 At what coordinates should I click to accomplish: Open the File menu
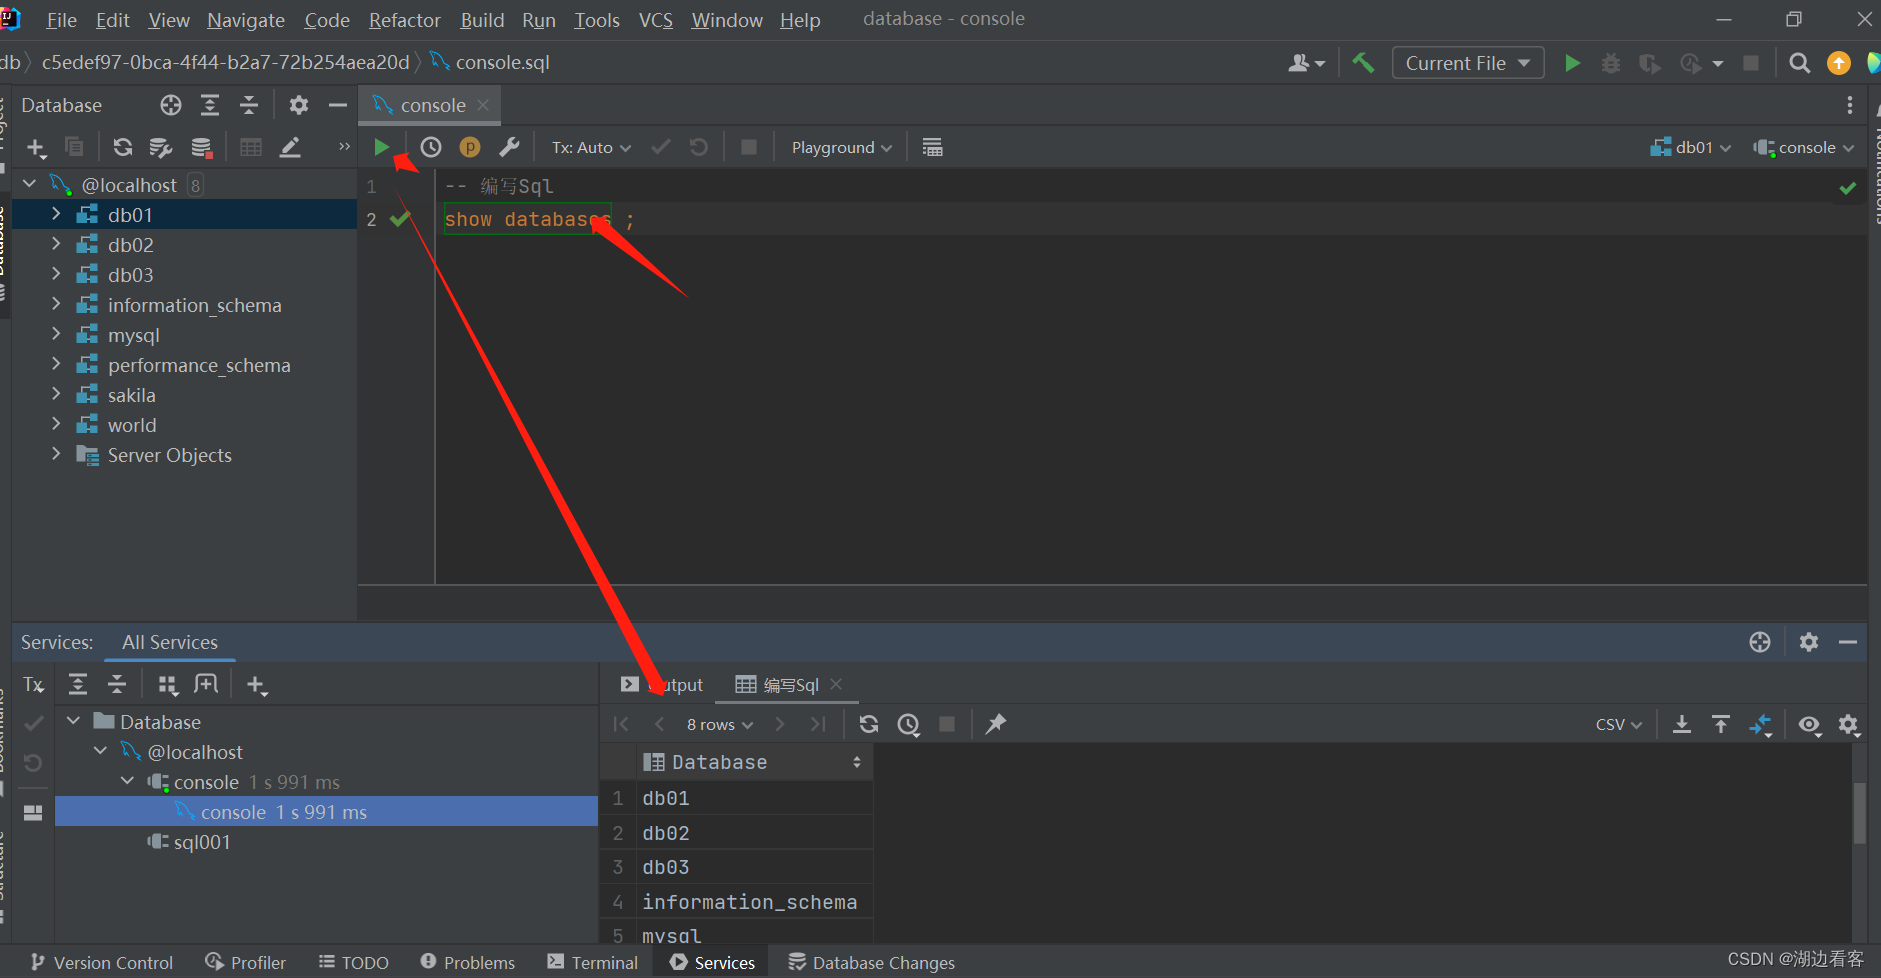pyautogui.click(x=61, y=20)
